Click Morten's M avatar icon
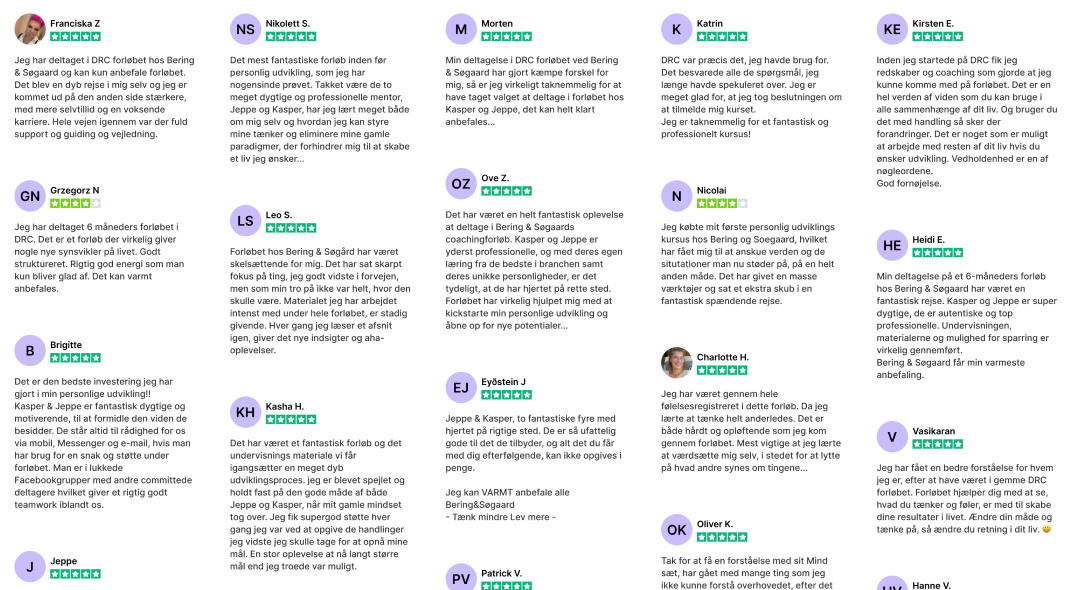This screenshot has height=590, width=1071. [x=461, y=29]
